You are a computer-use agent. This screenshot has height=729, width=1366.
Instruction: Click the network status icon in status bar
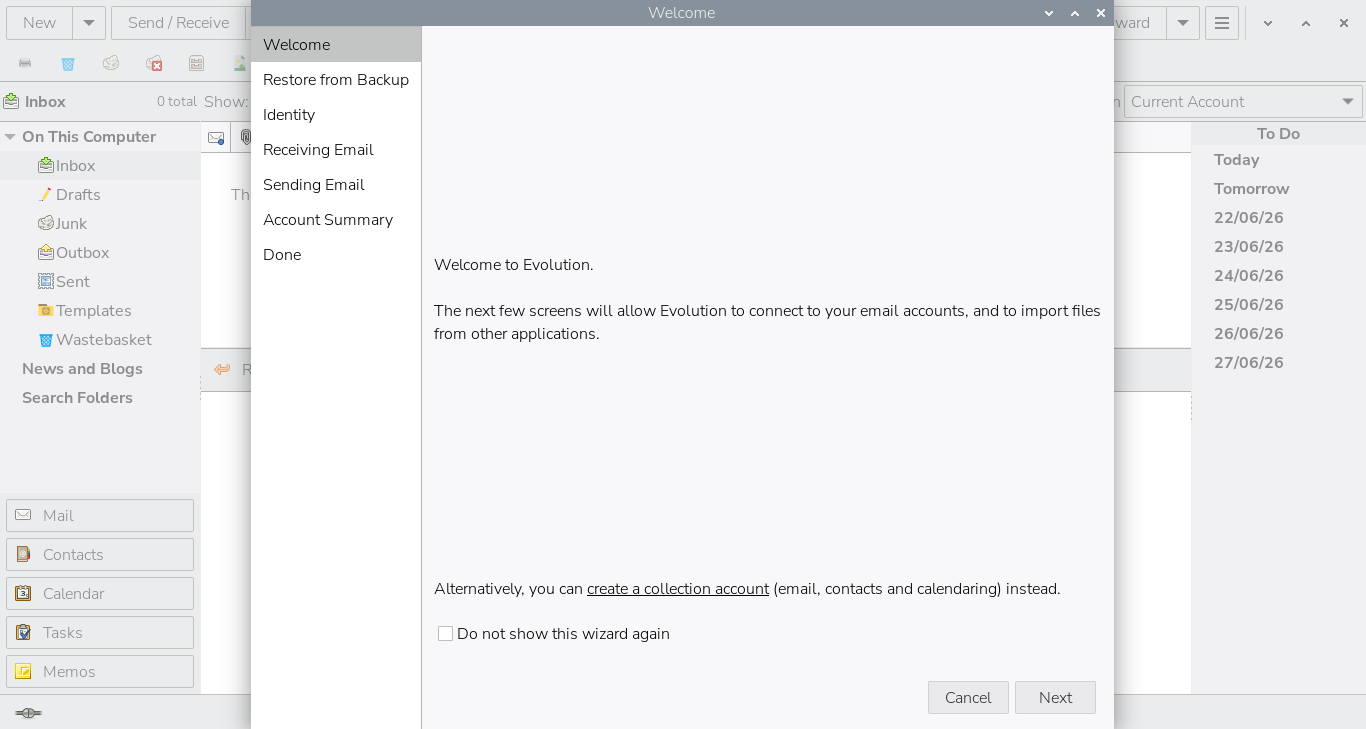(28, 713)
